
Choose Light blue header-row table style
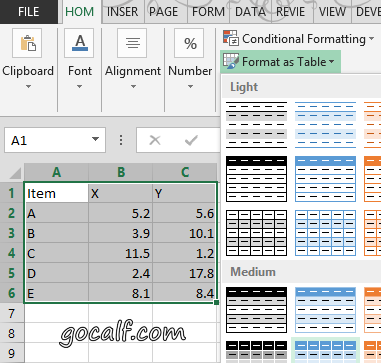325,179
